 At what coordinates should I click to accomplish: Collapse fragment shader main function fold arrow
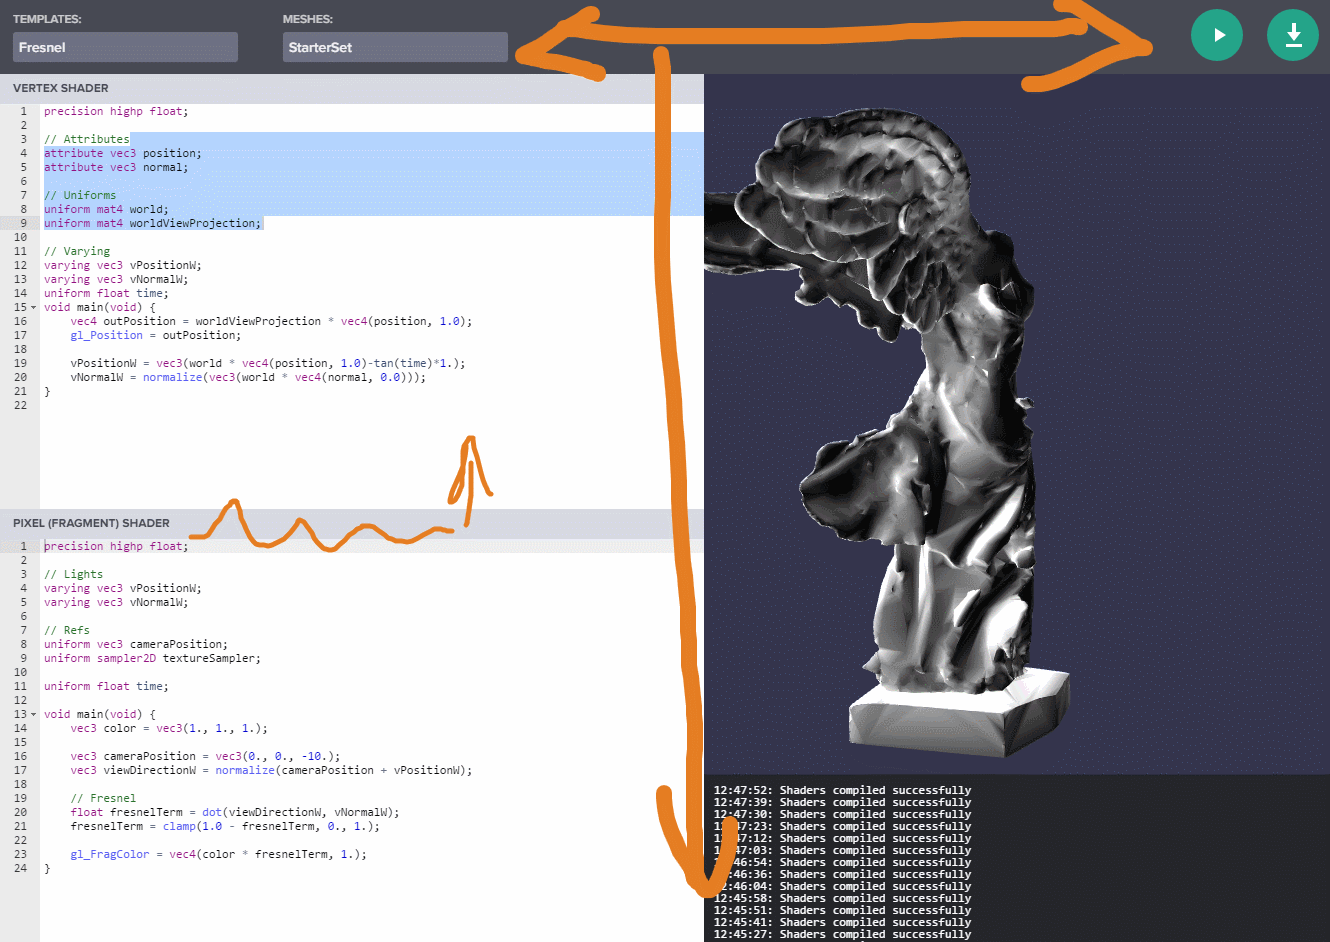pyautogui.click(x=34, y=714)
